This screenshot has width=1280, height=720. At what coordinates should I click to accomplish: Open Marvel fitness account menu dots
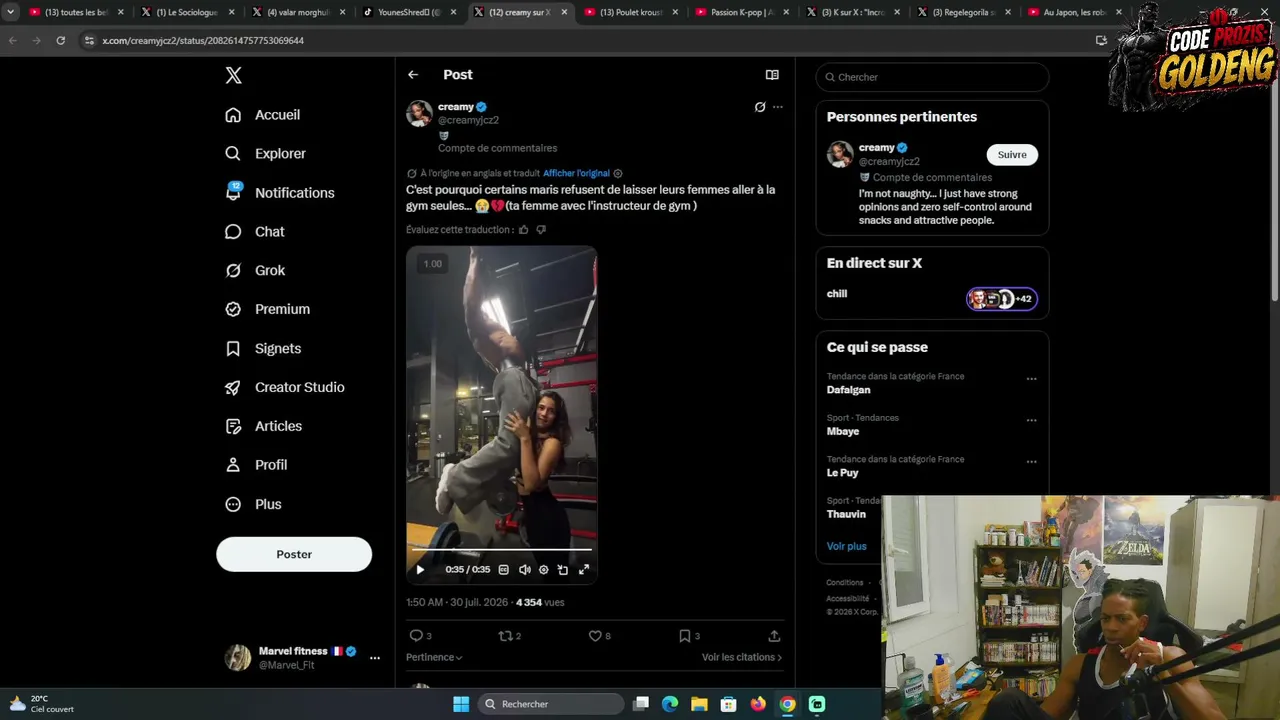click(x=375, y=658)
